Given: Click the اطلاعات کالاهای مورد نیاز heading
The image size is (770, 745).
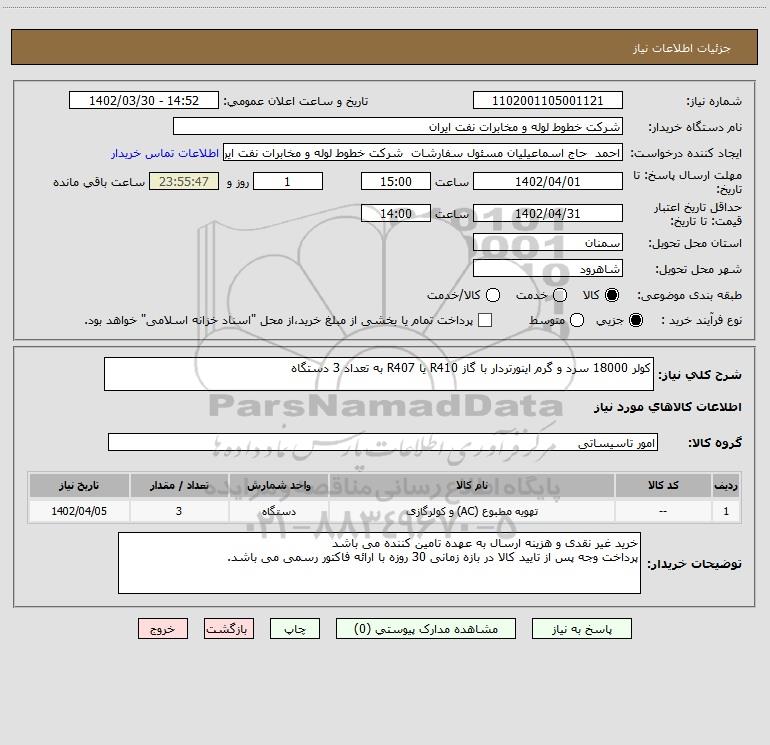Looking at the screenshot, I should [668, 407].
